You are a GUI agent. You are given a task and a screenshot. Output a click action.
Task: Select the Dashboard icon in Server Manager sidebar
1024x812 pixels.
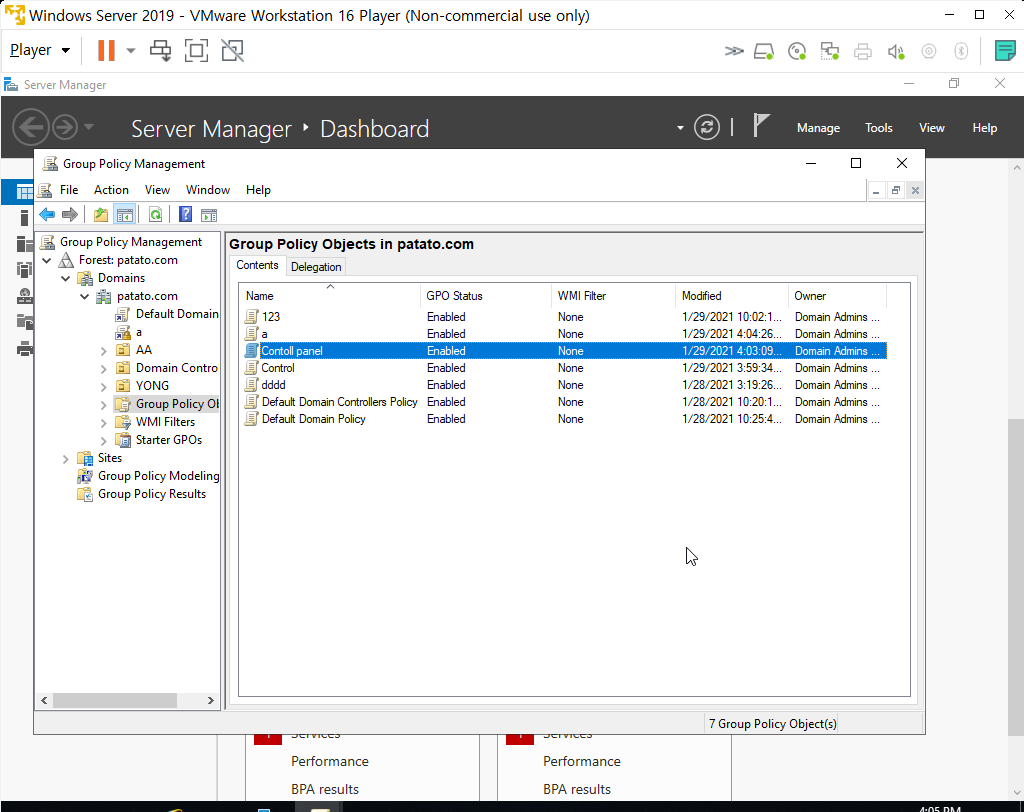click(24, 192)
